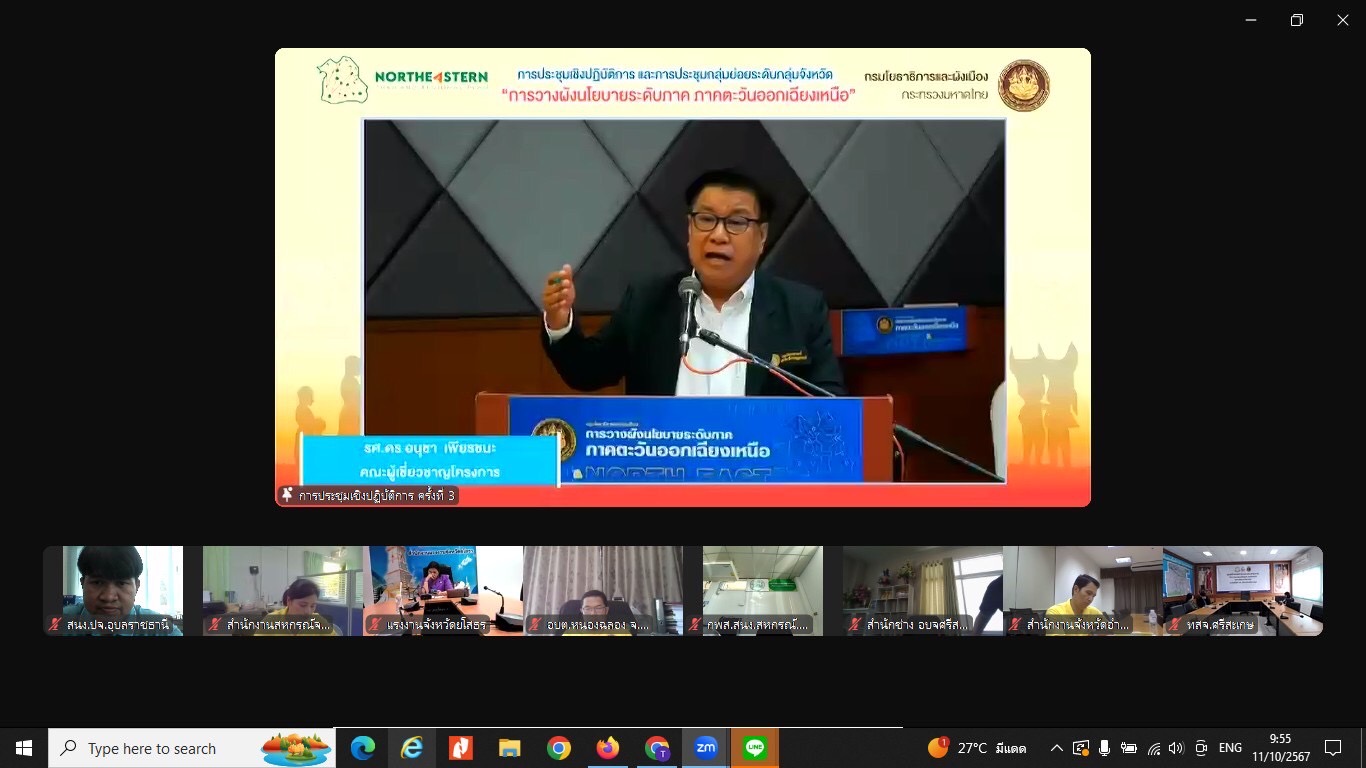1366x768 pixels.
Task: Select the กพส.สนง.สหกรณ์ participant thumbnail
Action: (x=763, y=591)
